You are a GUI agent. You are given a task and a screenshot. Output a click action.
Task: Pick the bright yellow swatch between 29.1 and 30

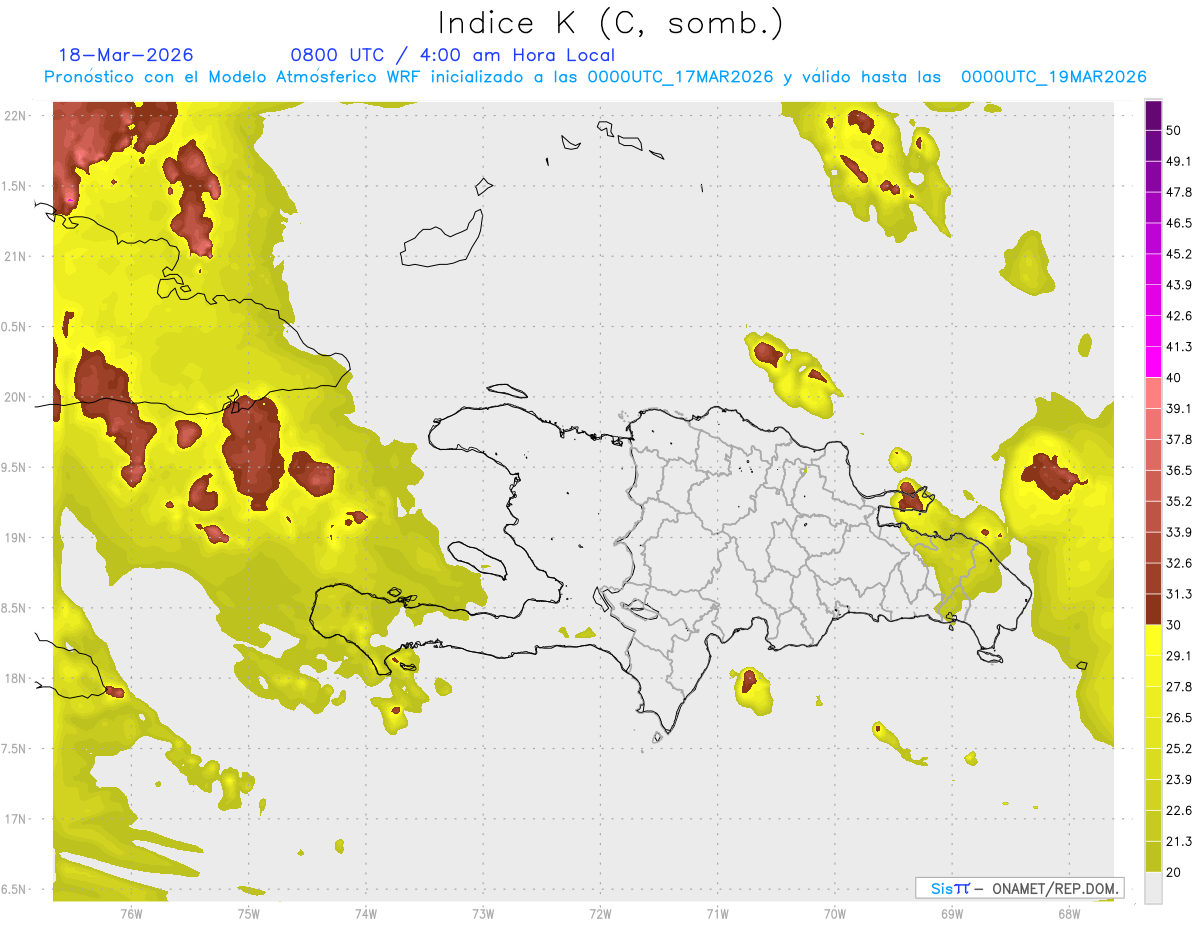[x=1154, y=640]
